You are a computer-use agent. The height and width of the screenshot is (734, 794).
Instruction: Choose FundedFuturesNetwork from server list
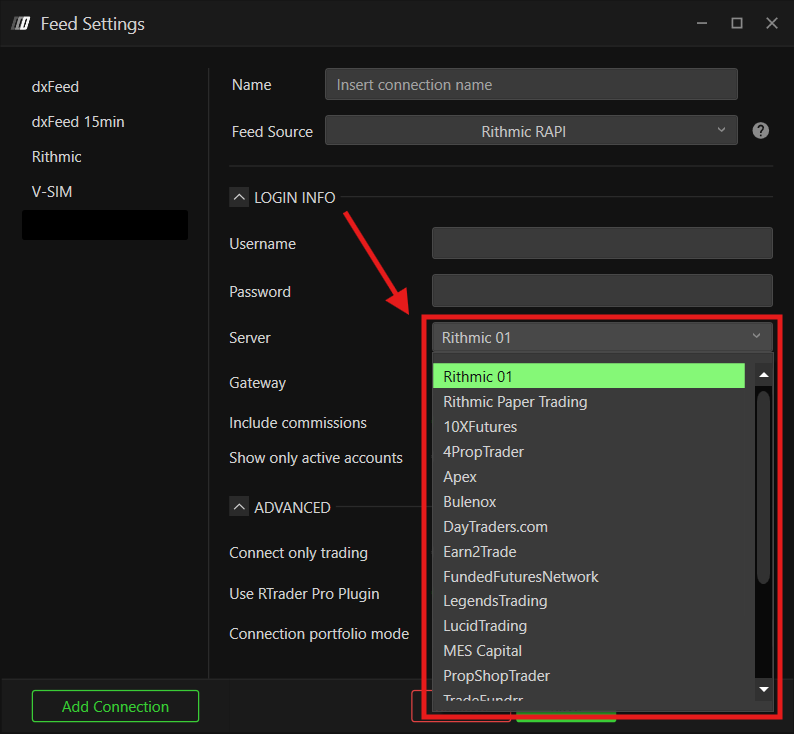click(589, 577)
